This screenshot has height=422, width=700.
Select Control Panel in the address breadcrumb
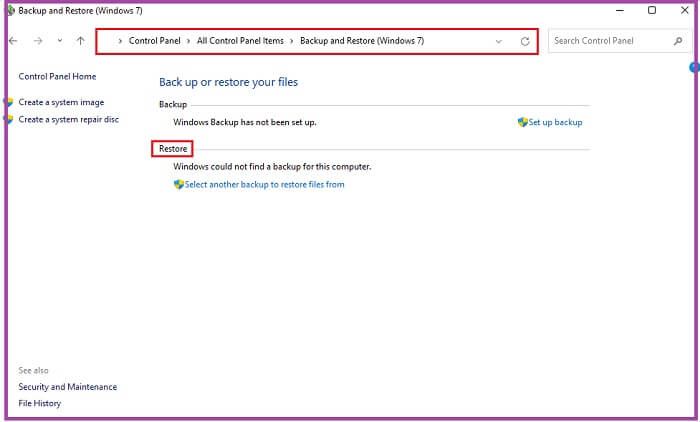pyautogui.click(x=154, y=41)
